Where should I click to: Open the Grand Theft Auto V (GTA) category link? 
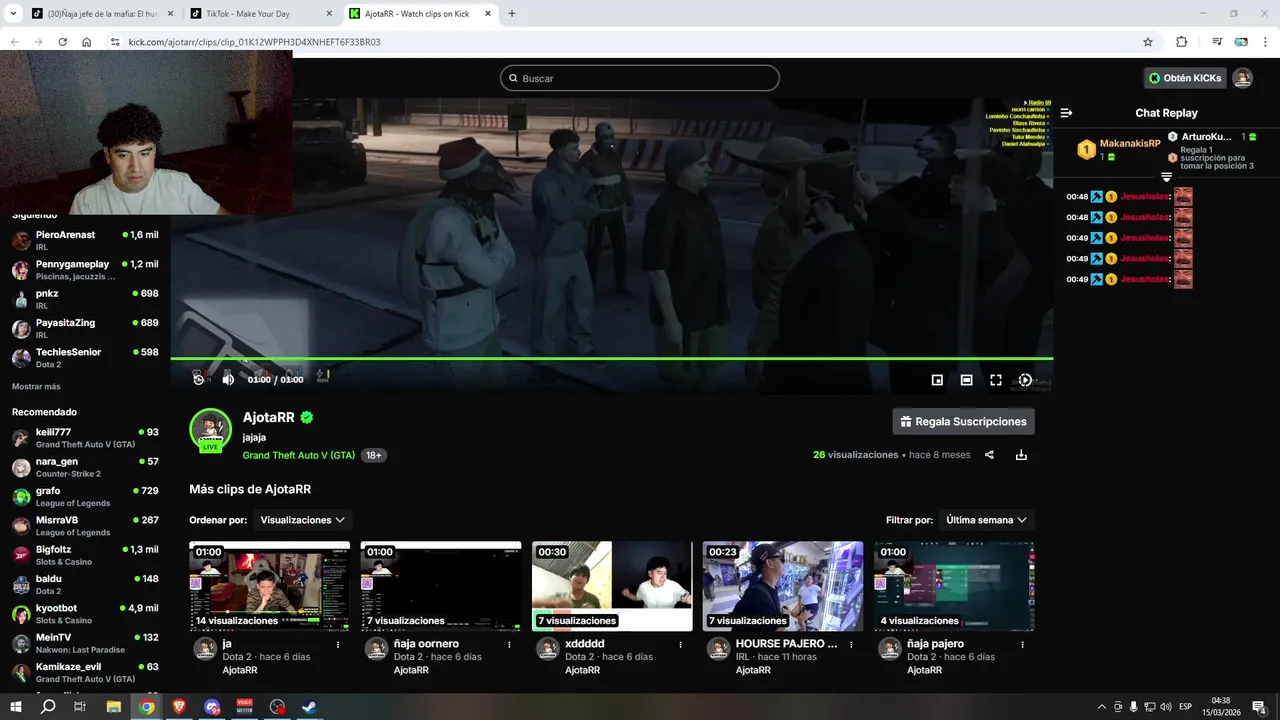pyautogui.click(x=298, y=455)
